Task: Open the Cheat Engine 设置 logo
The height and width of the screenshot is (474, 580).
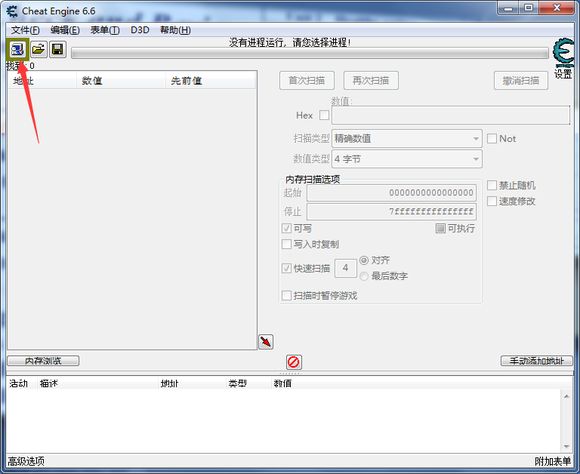Action: tap(563, 58)
